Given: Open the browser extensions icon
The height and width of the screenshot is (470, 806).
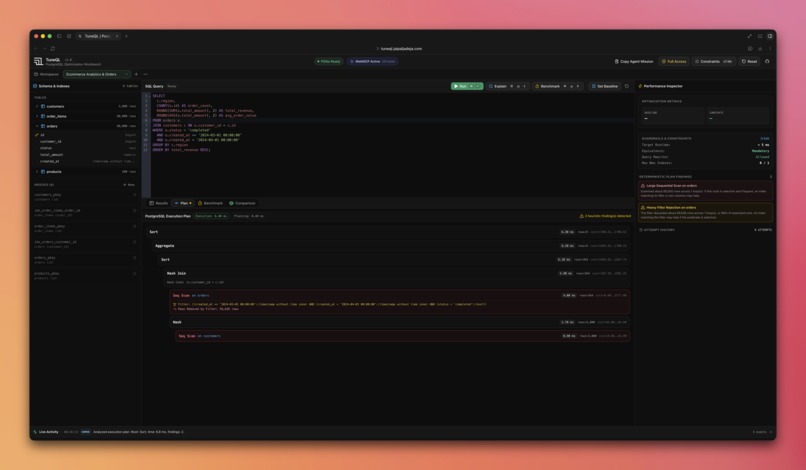Looking at the screenshot, I should point(760,49).
